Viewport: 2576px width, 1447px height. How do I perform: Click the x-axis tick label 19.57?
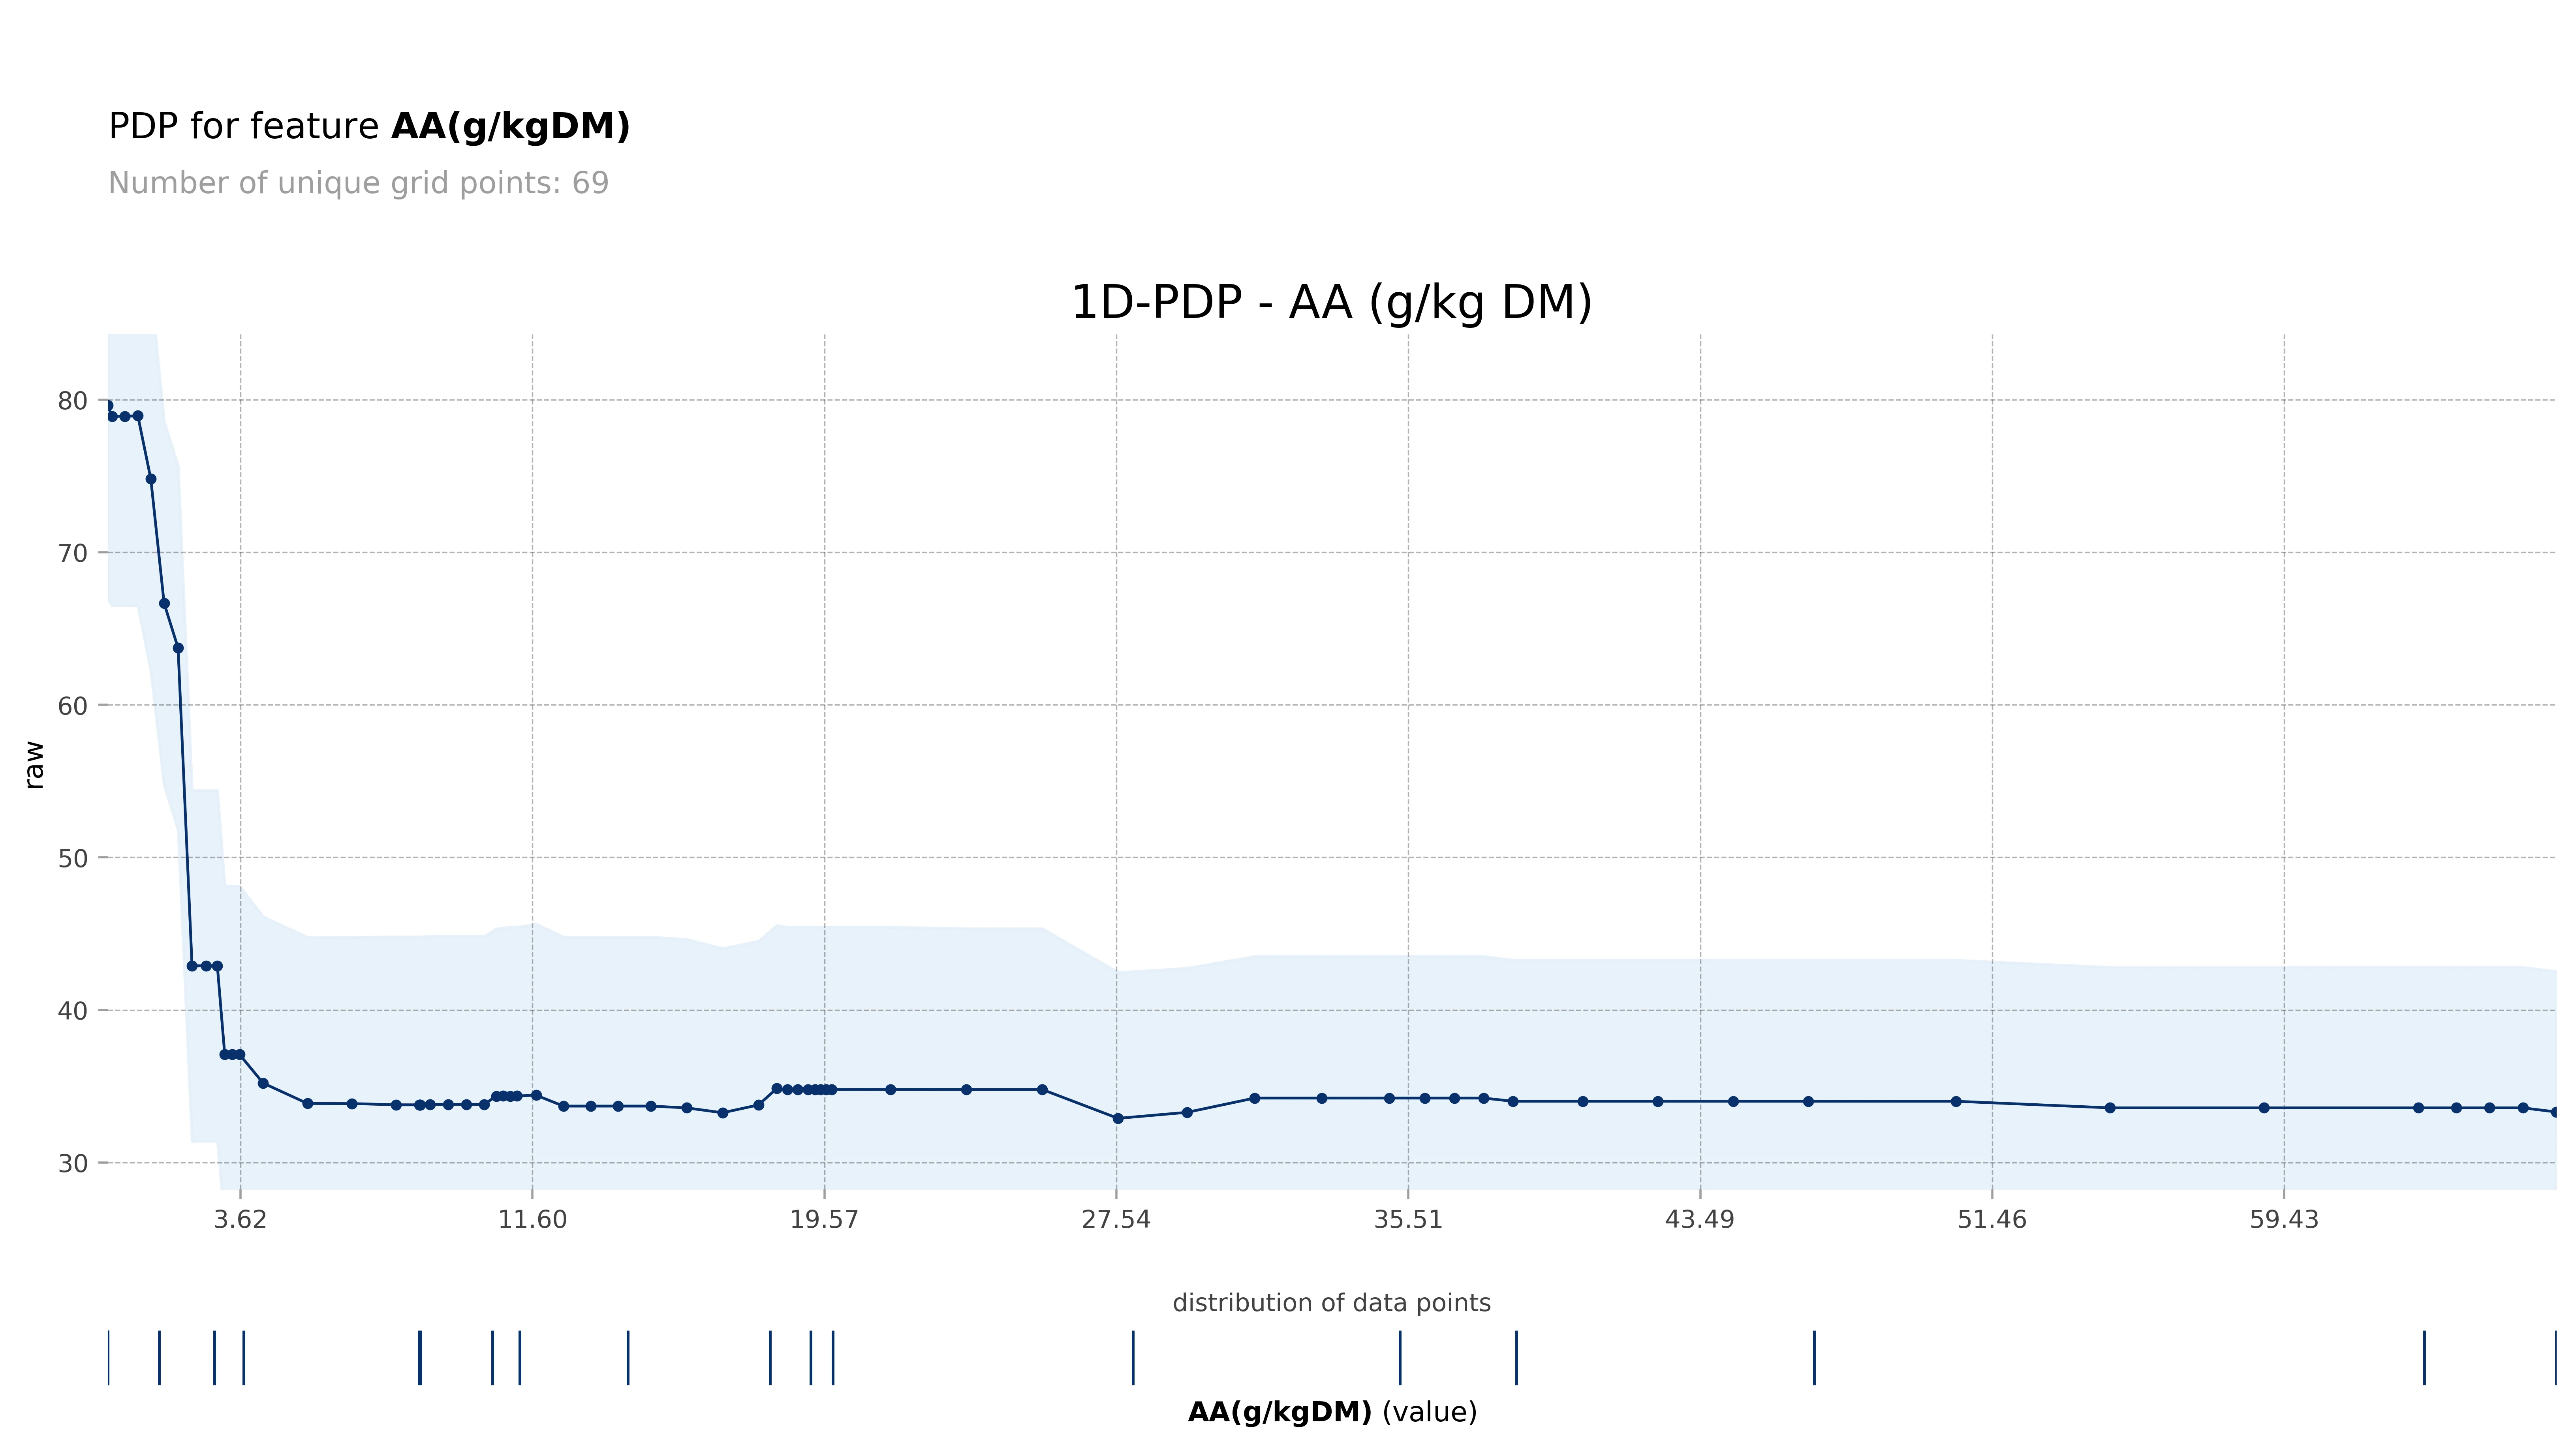coord(824,1220)
